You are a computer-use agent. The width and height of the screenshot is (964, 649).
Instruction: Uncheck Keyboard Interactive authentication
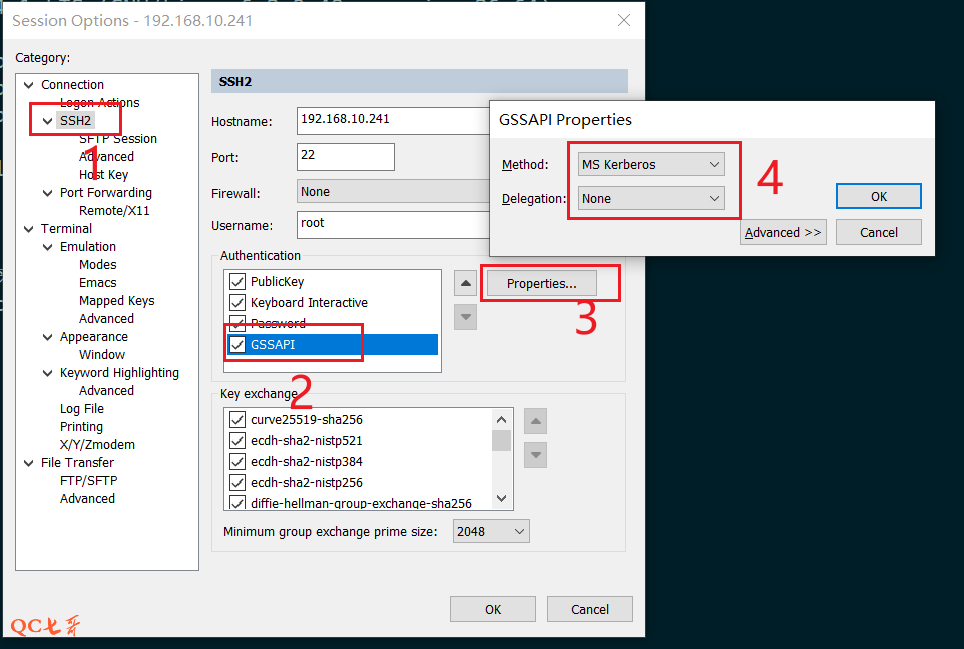[x=238, y=303]
